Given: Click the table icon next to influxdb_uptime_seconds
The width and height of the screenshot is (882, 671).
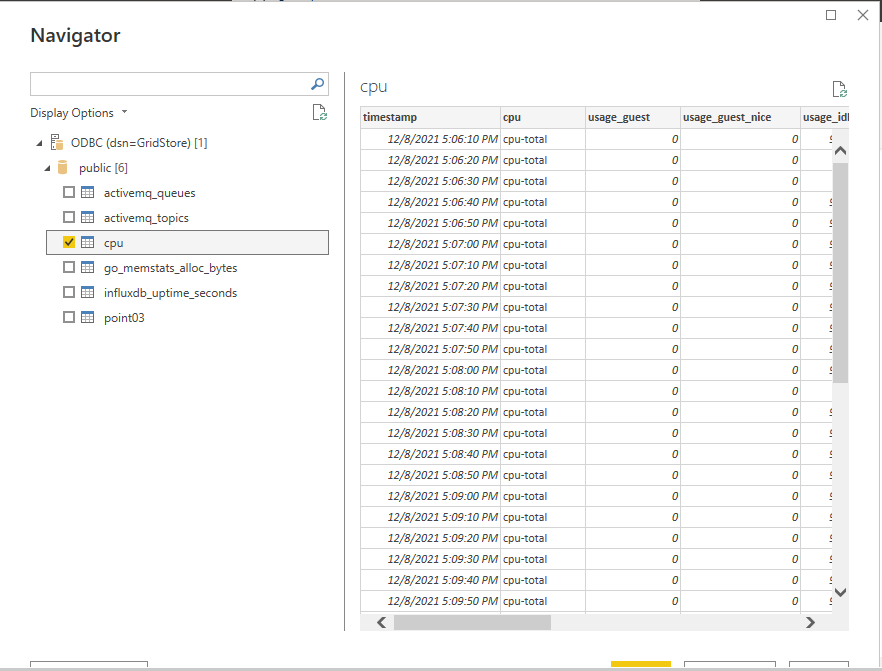Looking at the screenshot, I should click(x=87, y=293).
